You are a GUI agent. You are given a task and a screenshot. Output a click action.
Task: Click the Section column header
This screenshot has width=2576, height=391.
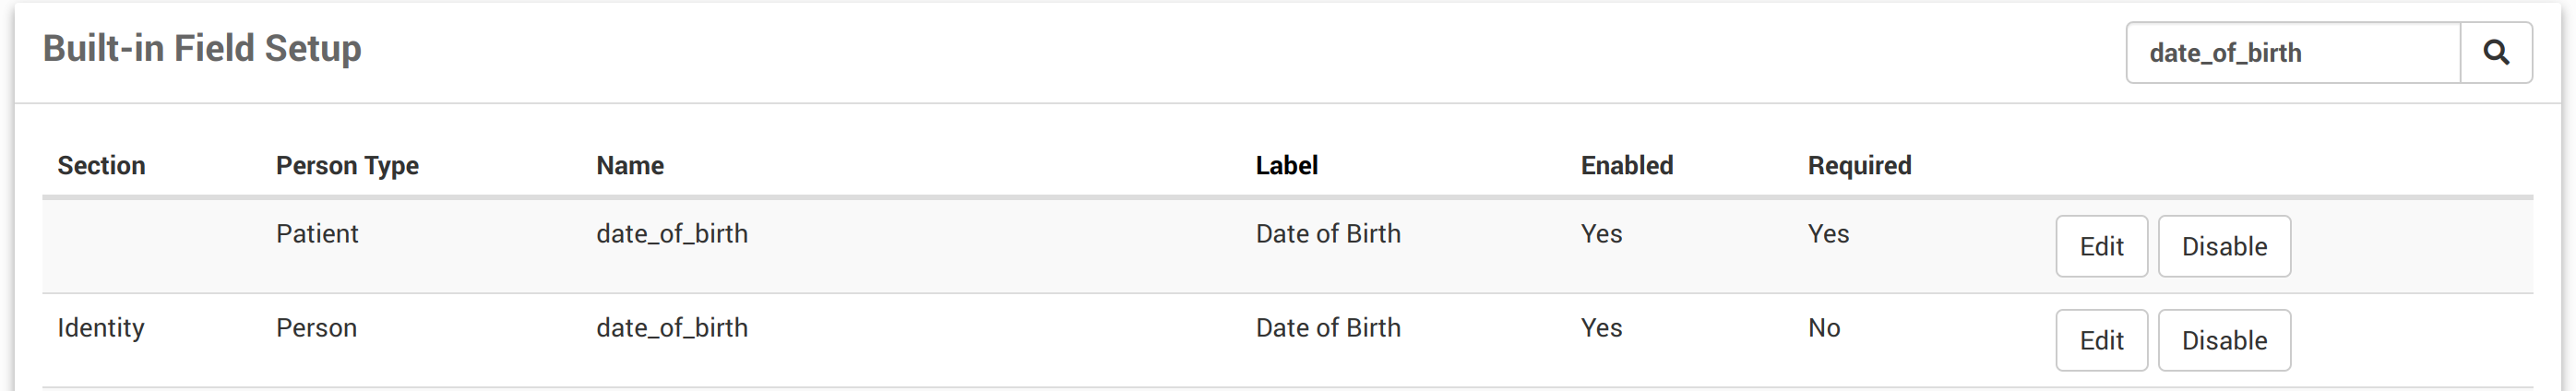[101, 165]
